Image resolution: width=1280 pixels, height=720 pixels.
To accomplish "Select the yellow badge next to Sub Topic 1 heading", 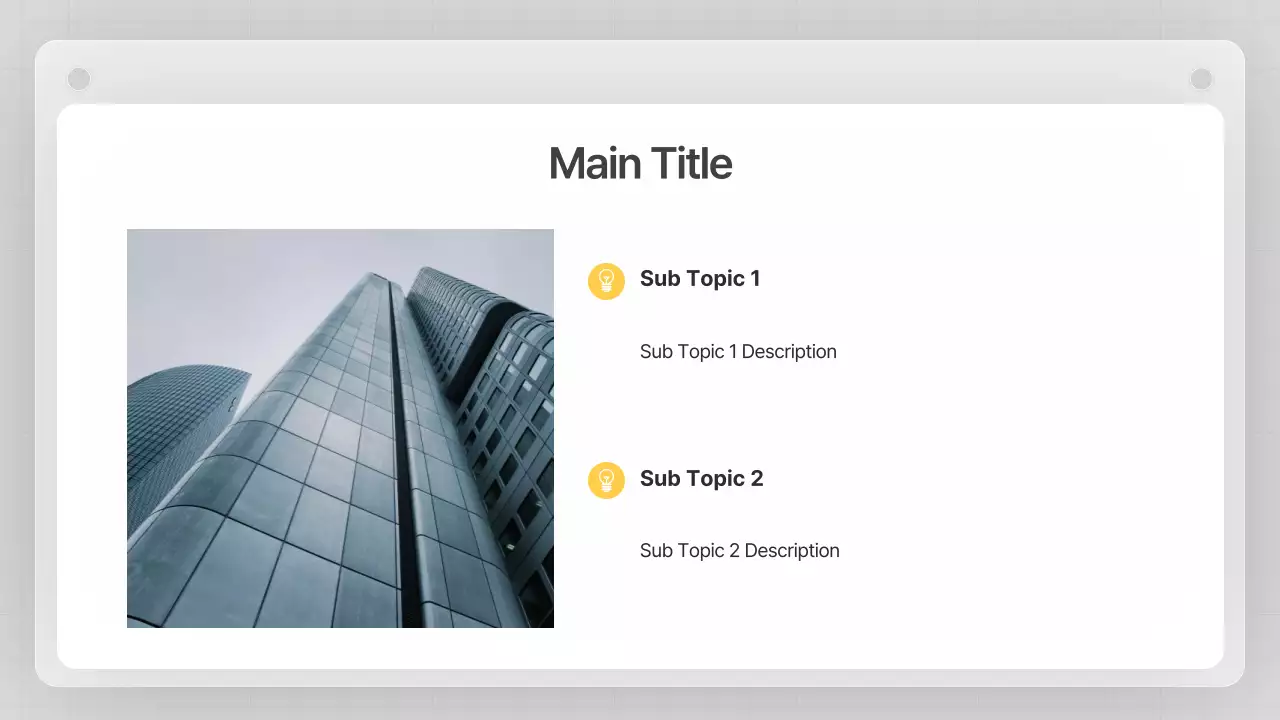I will click(606, 281).
